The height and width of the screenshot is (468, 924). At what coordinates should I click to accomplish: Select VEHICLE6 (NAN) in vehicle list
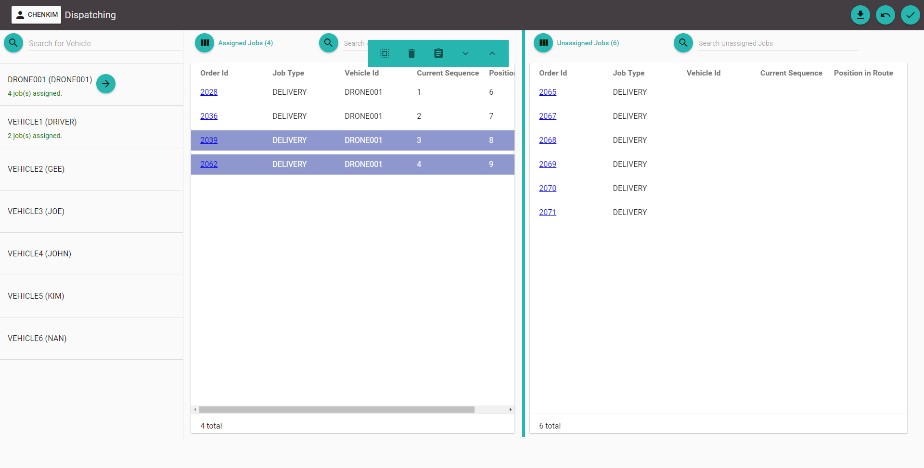91,338
